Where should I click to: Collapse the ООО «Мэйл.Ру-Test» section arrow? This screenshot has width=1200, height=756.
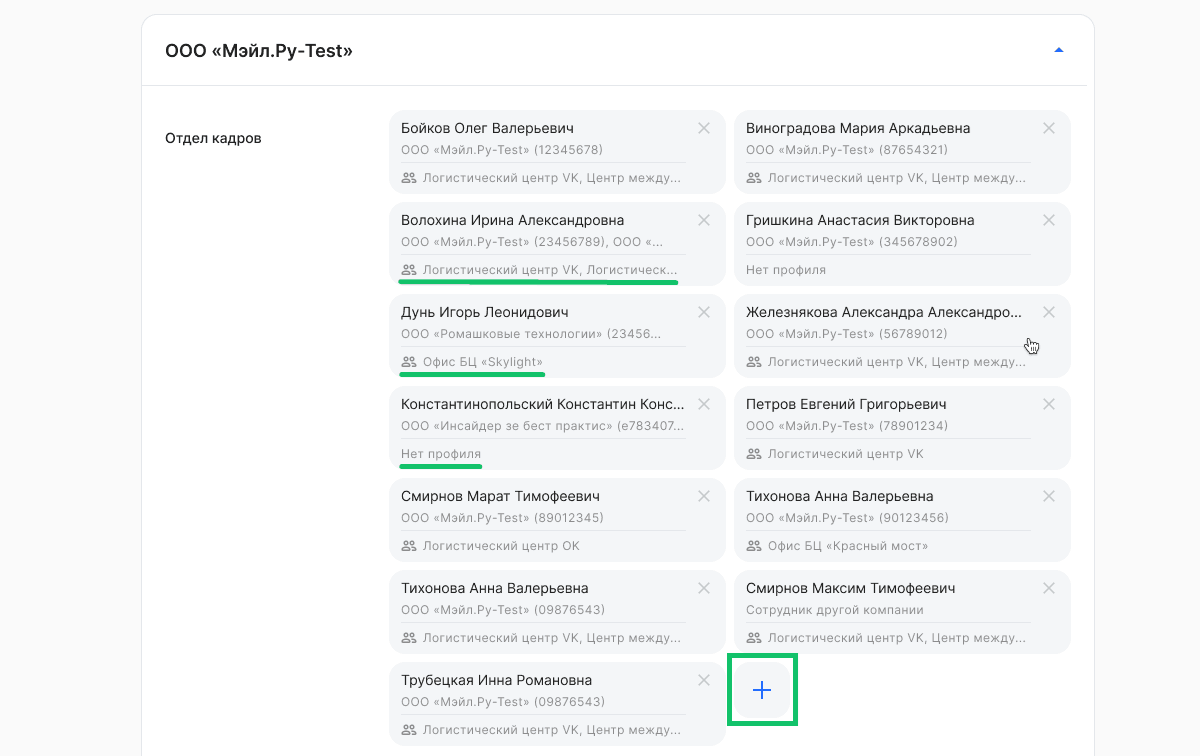click(x=1059, y=50)
